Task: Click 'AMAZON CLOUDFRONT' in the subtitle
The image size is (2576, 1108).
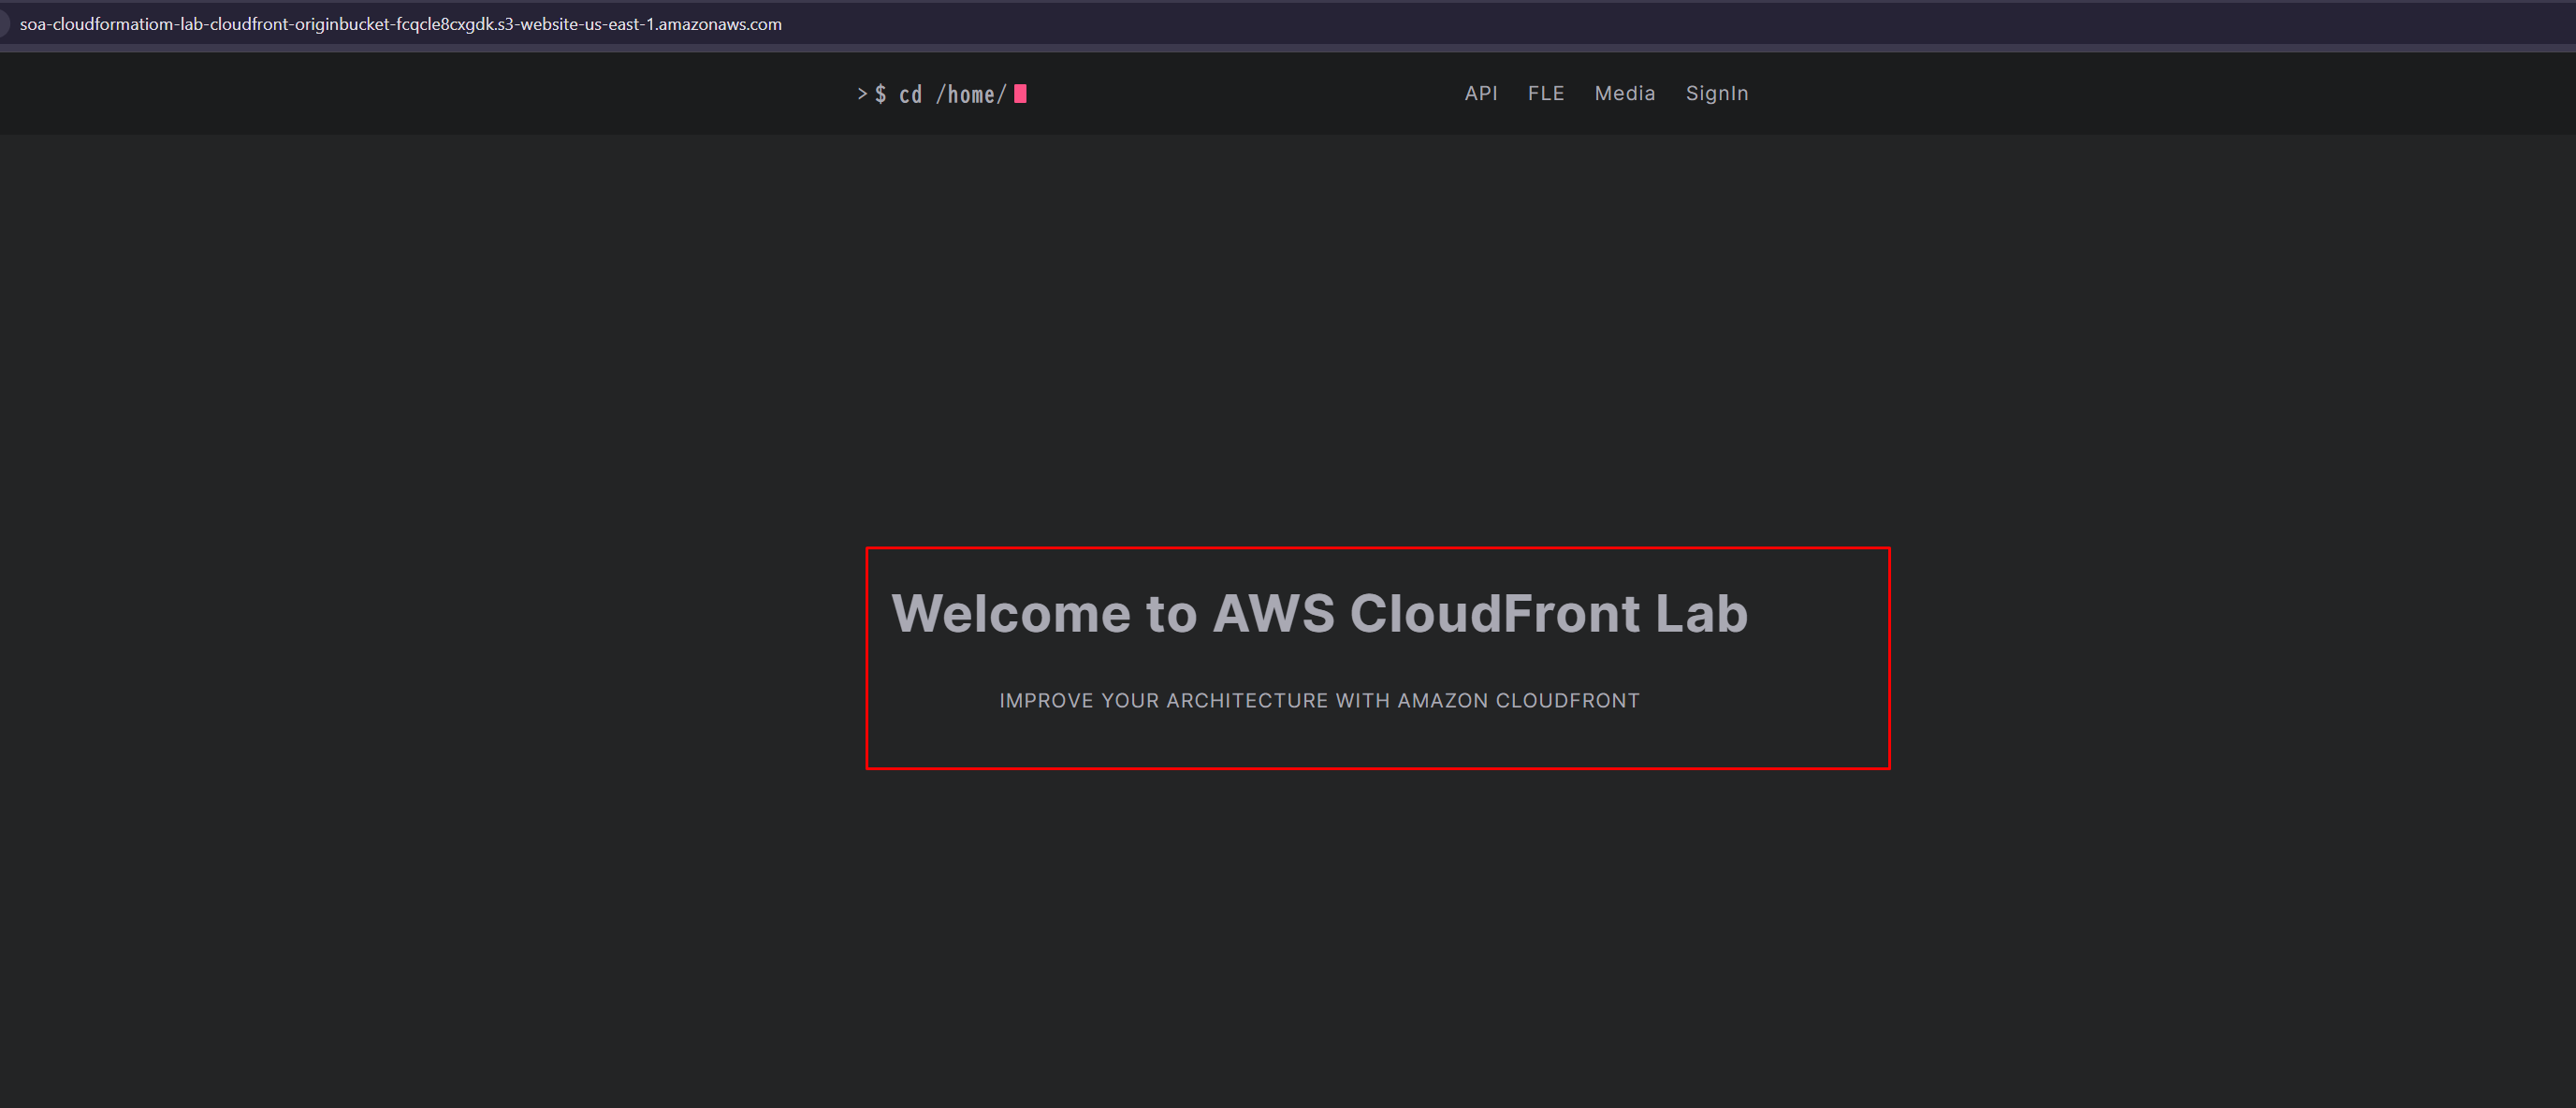Action: (1518, 701)
